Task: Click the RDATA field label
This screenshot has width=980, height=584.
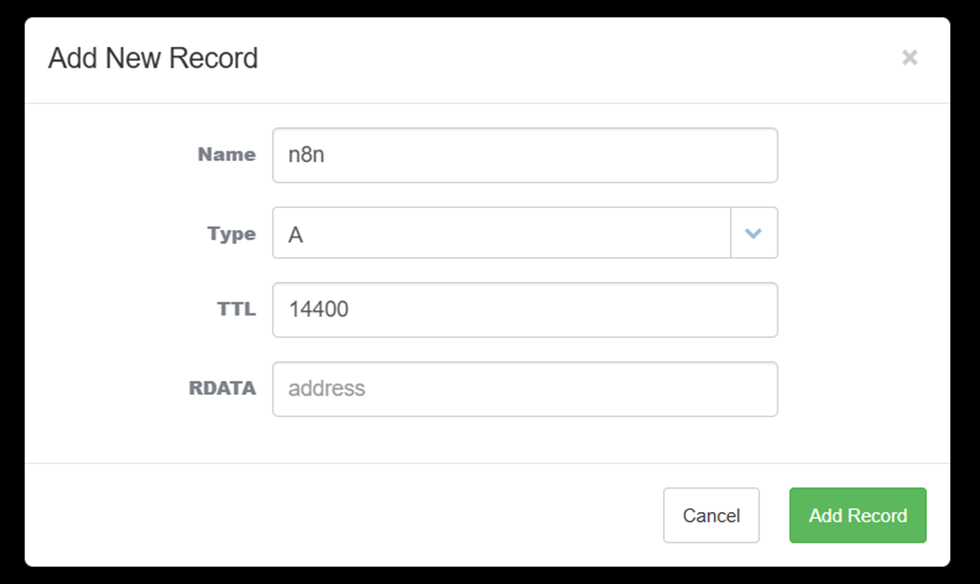Action: click(222, 389)
